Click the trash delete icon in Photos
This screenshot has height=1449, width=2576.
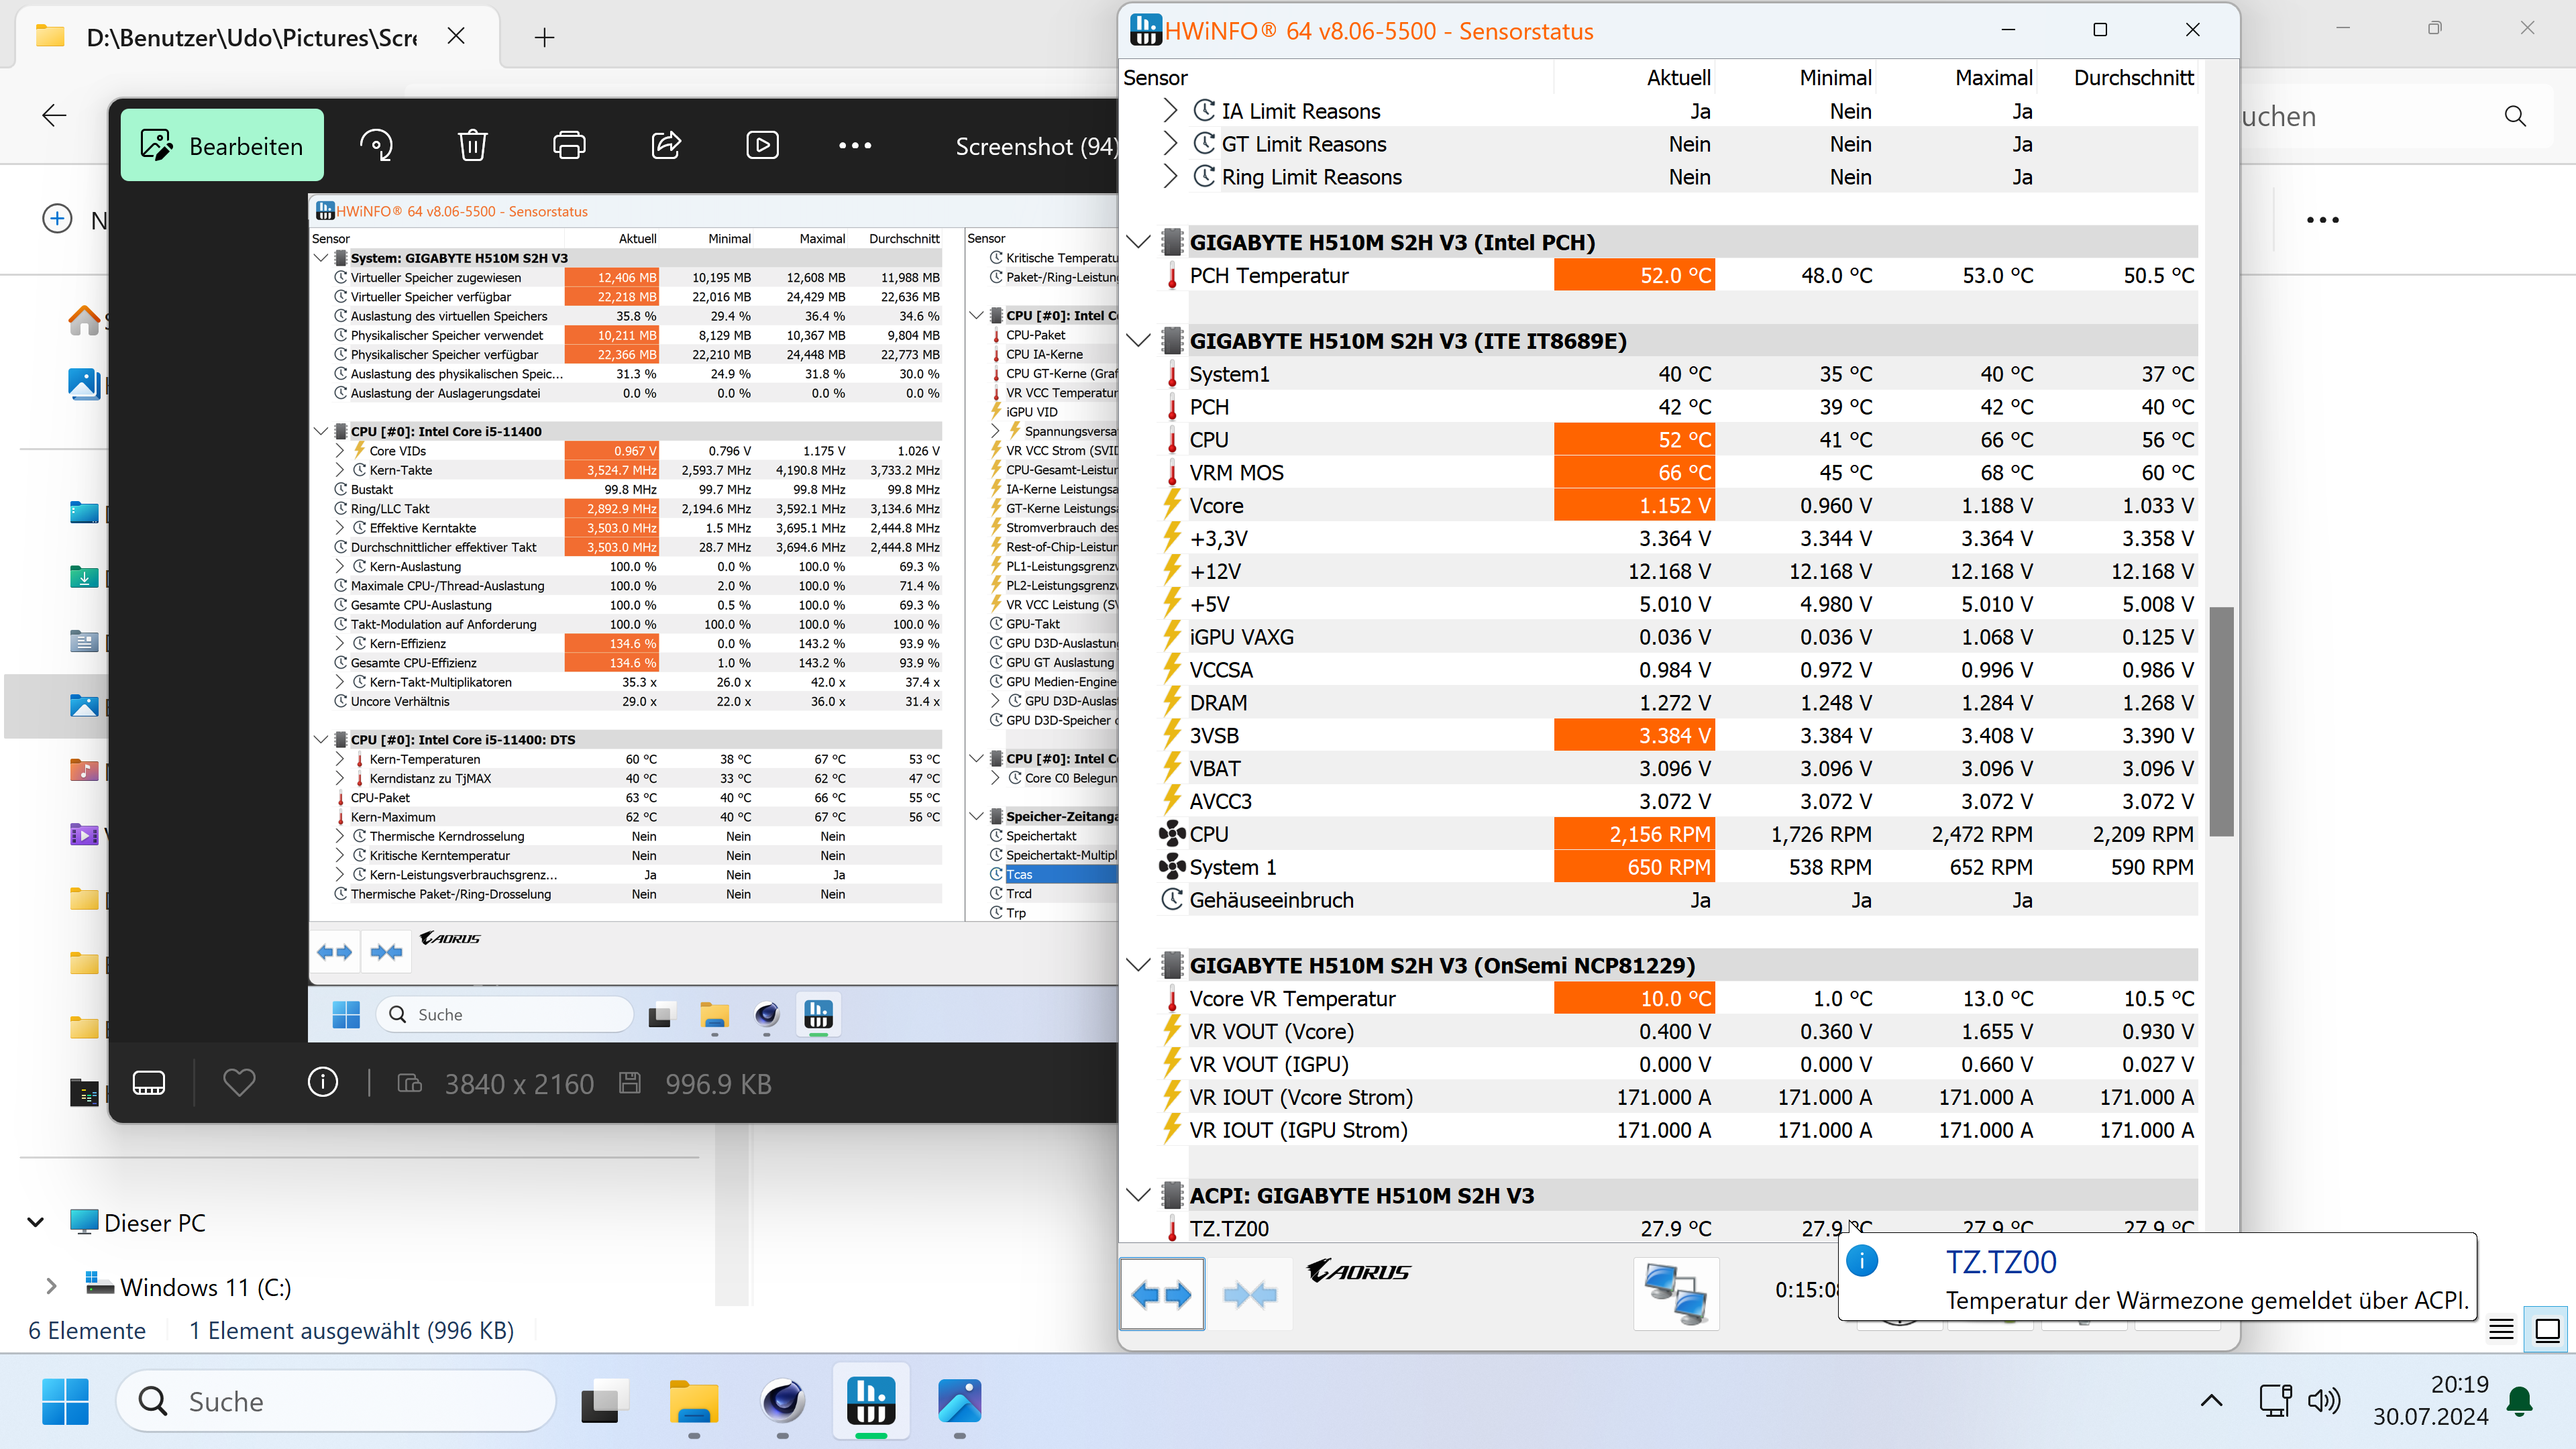pos(472,146)
